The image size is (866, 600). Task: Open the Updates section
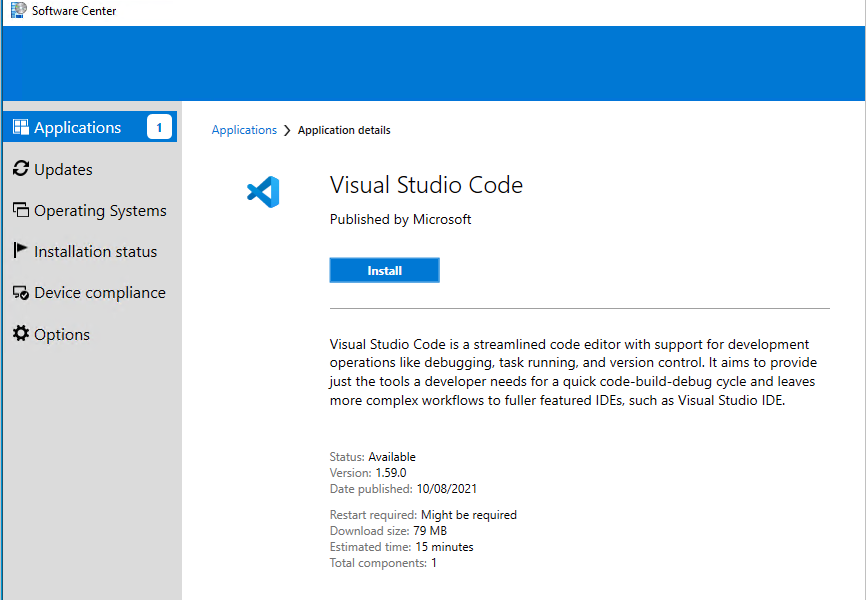(x=65, y=169)
